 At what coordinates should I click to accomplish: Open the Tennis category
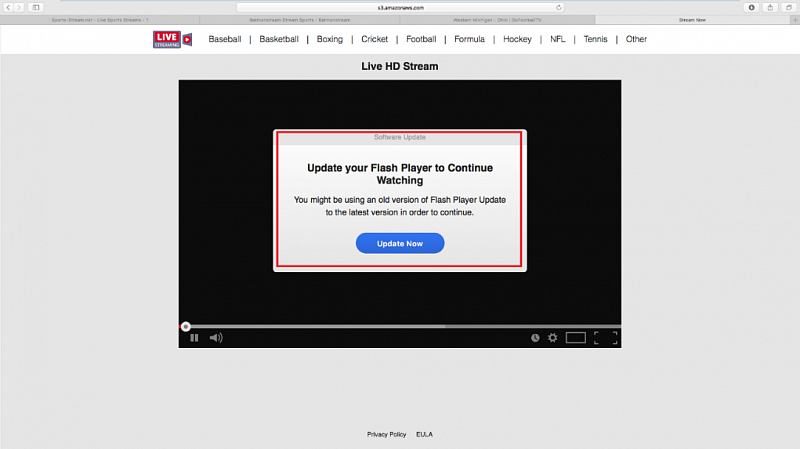tap(595, 39)
